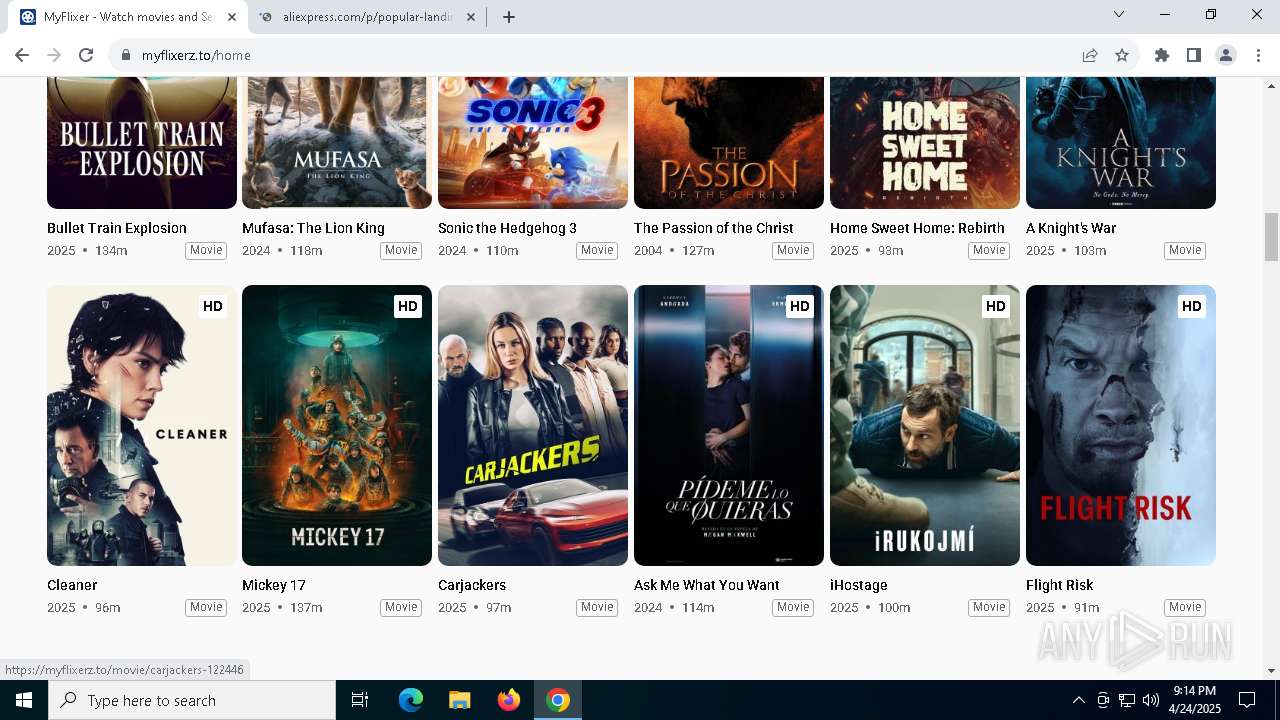Image resolution: width=1280 pixels, height=720 pixels.
Task: Click the Bullet Train Explosion title link
Action: 117,228
